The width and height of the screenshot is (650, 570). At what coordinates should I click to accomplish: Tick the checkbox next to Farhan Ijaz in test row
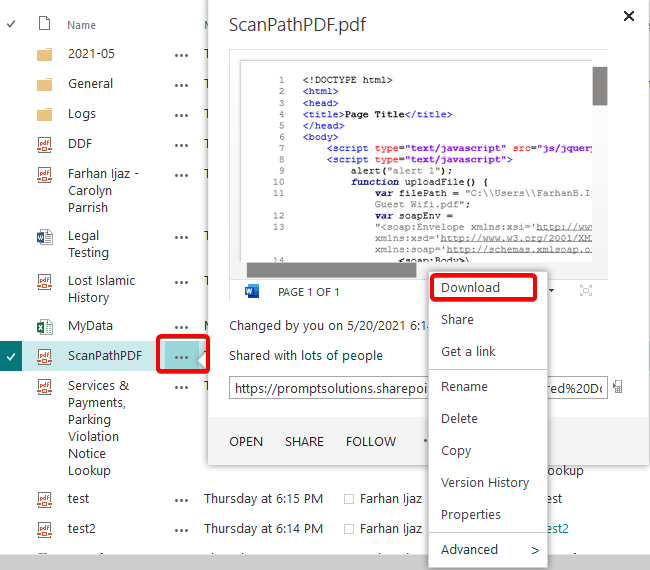coord(349,499)
